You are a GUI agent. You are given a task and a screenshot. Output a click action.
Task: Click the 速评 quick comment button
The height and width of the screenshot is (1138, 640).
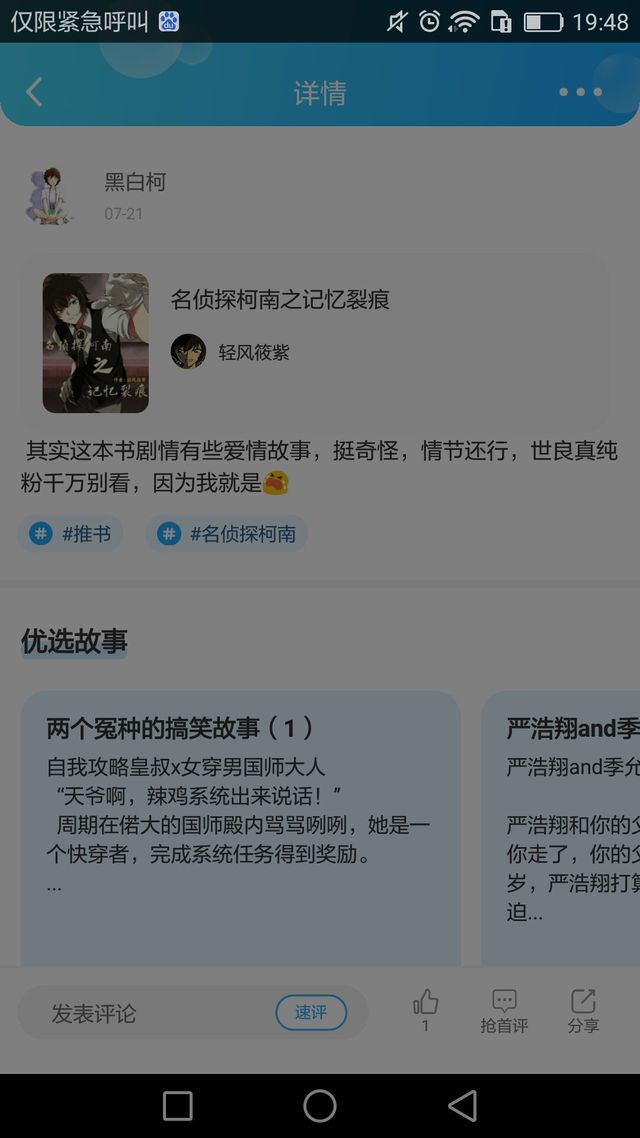click(311, 1012)
